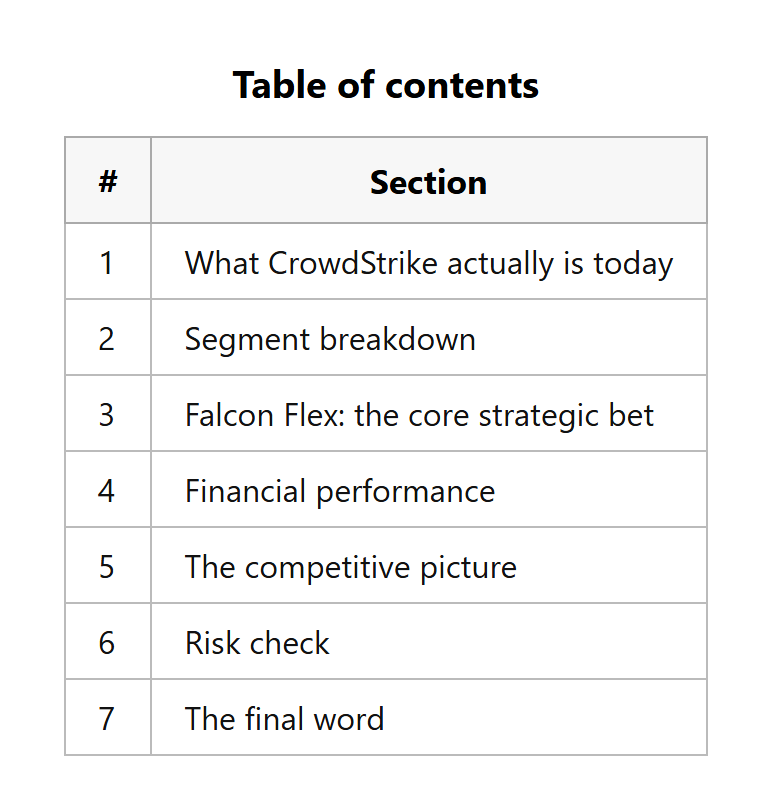Open 'What CrowdStrike actually is today' section

click(x=429, y=263)
